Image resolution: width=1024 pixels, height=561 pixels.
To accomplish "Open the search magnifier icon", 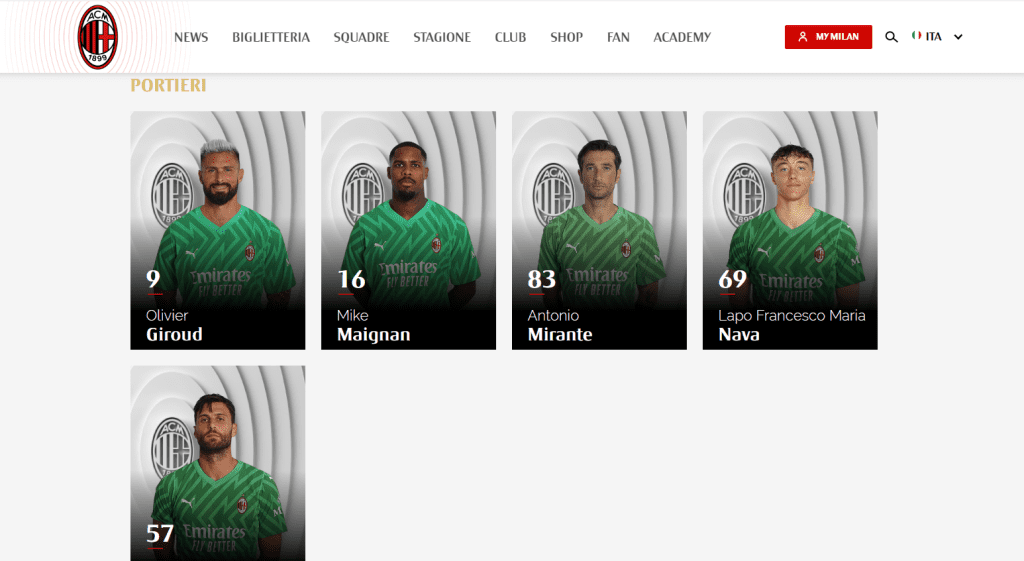I will 891,37.
